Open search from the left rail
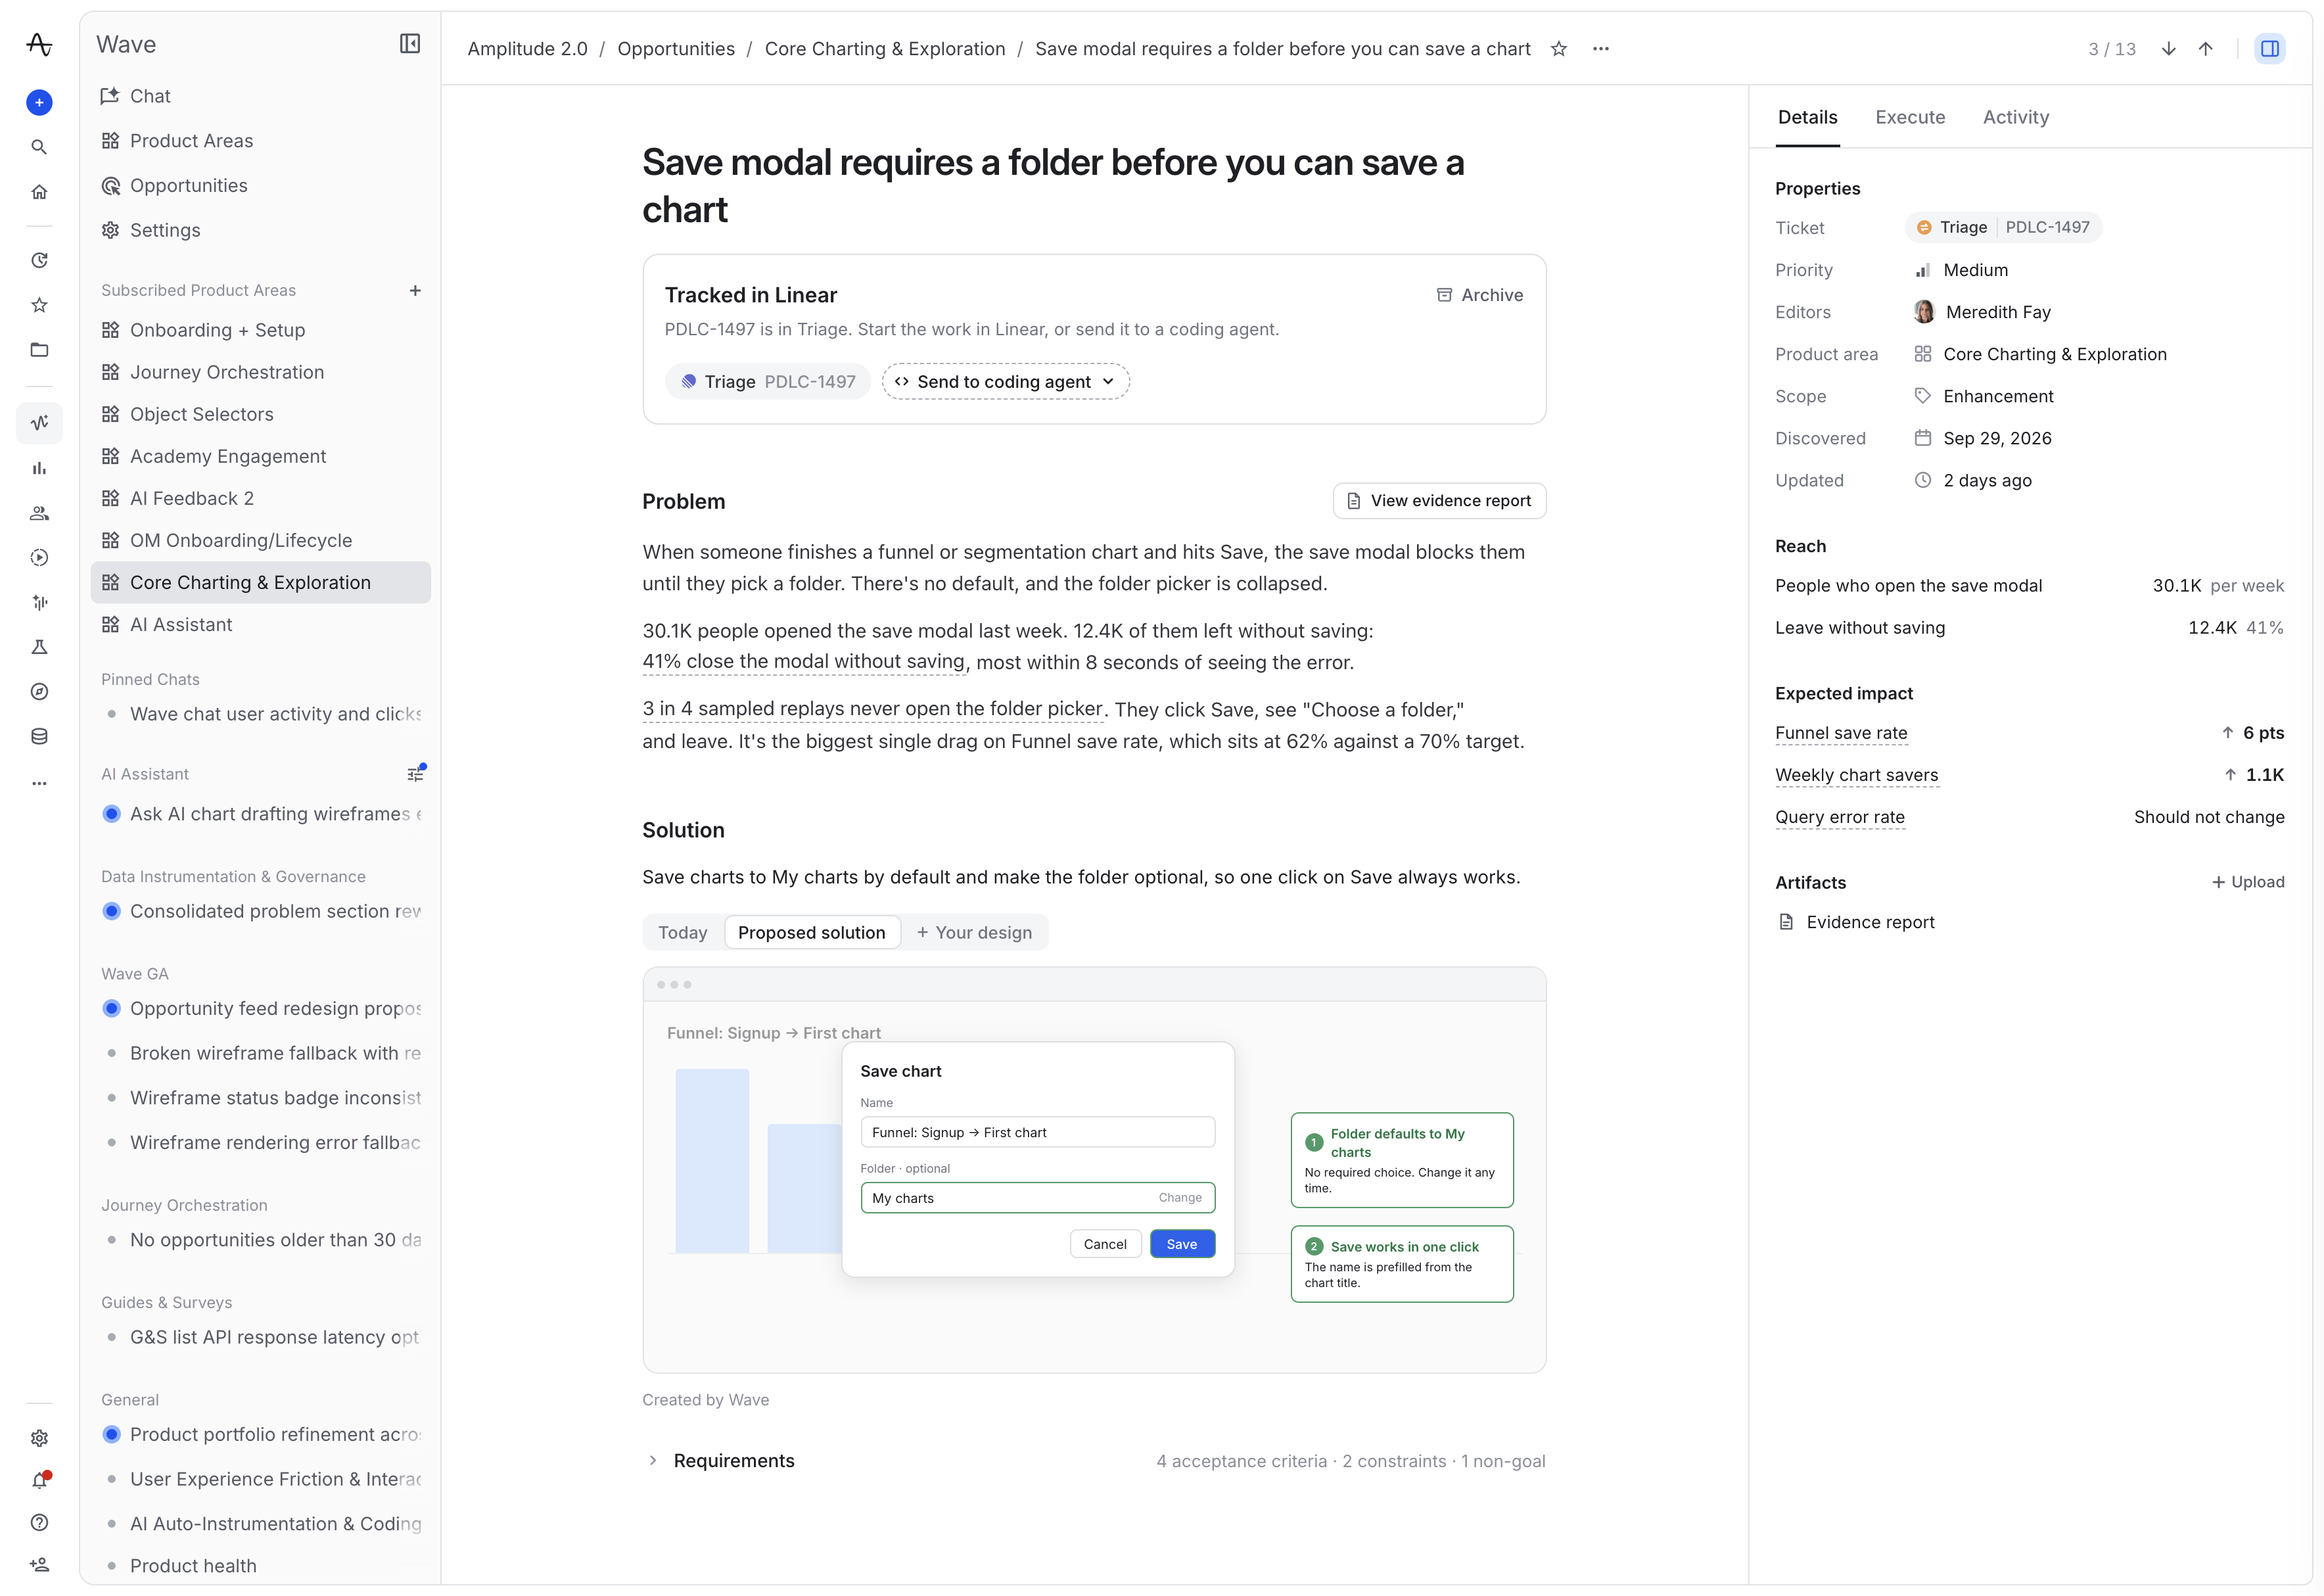2324x1596 pixels. point(39,147)
